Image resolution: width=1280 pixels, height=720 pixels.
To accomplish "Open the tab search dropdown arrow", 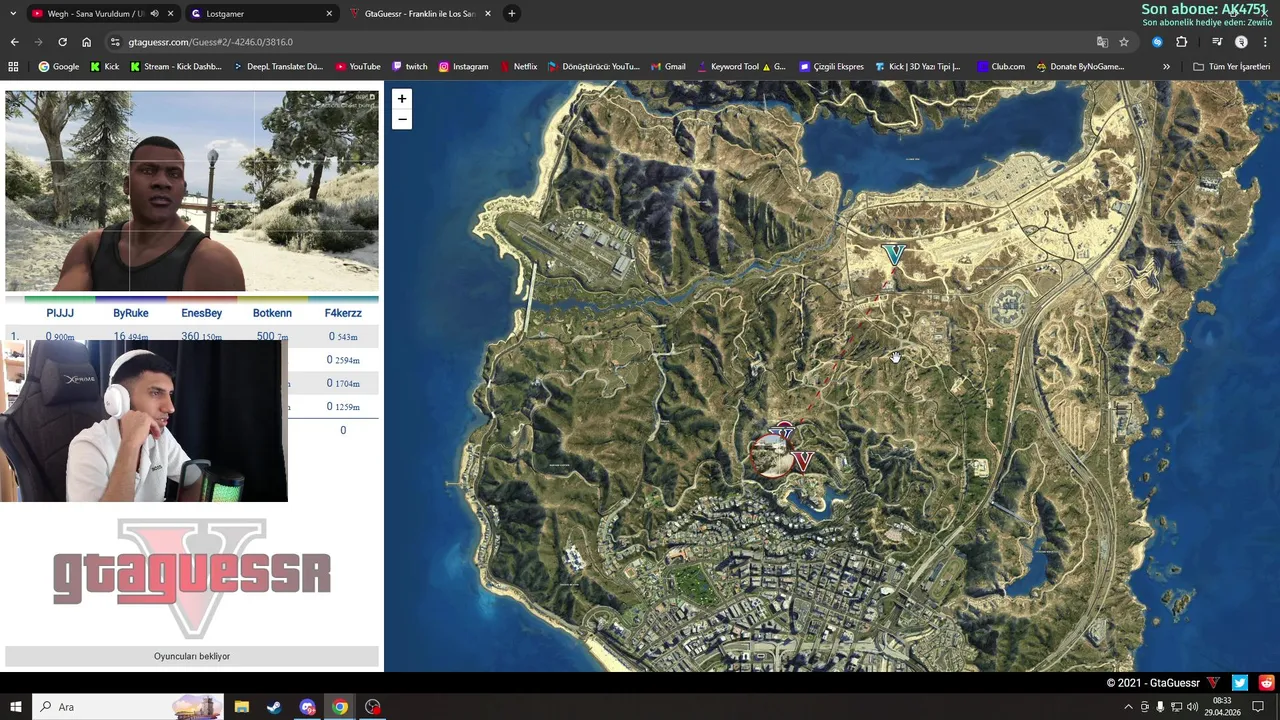I will coord(13,14).
